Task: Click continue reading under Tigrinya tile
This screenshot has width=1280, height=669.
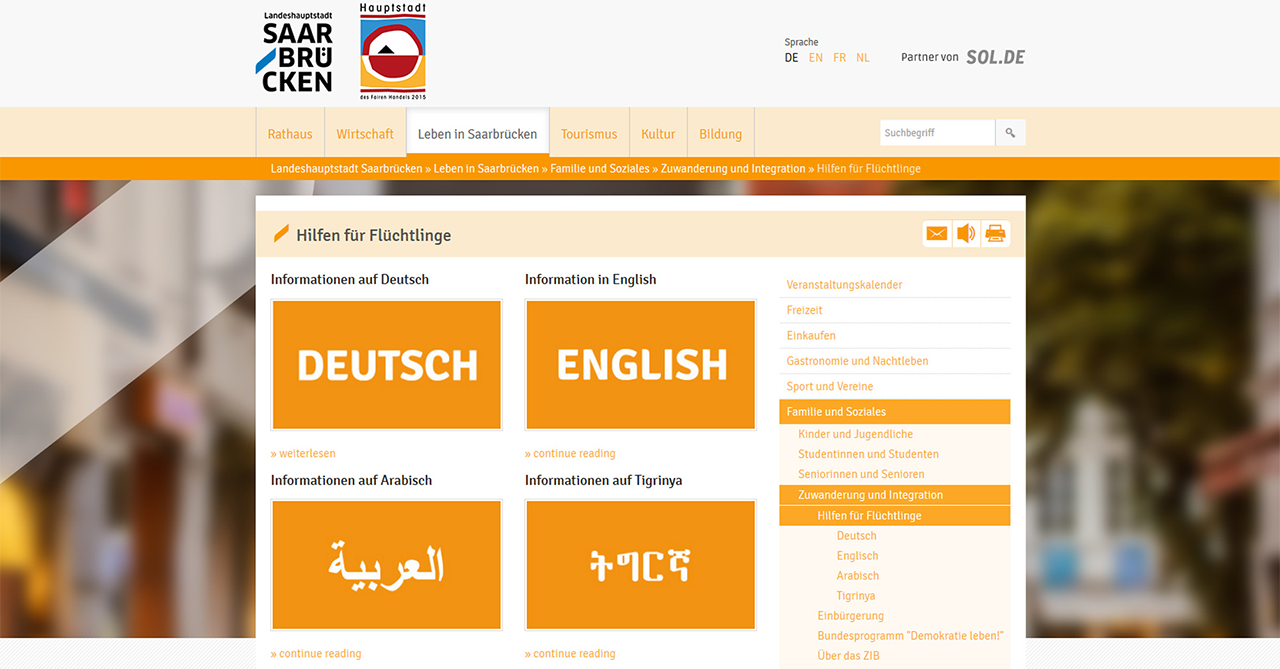Action: coord(570,653)
